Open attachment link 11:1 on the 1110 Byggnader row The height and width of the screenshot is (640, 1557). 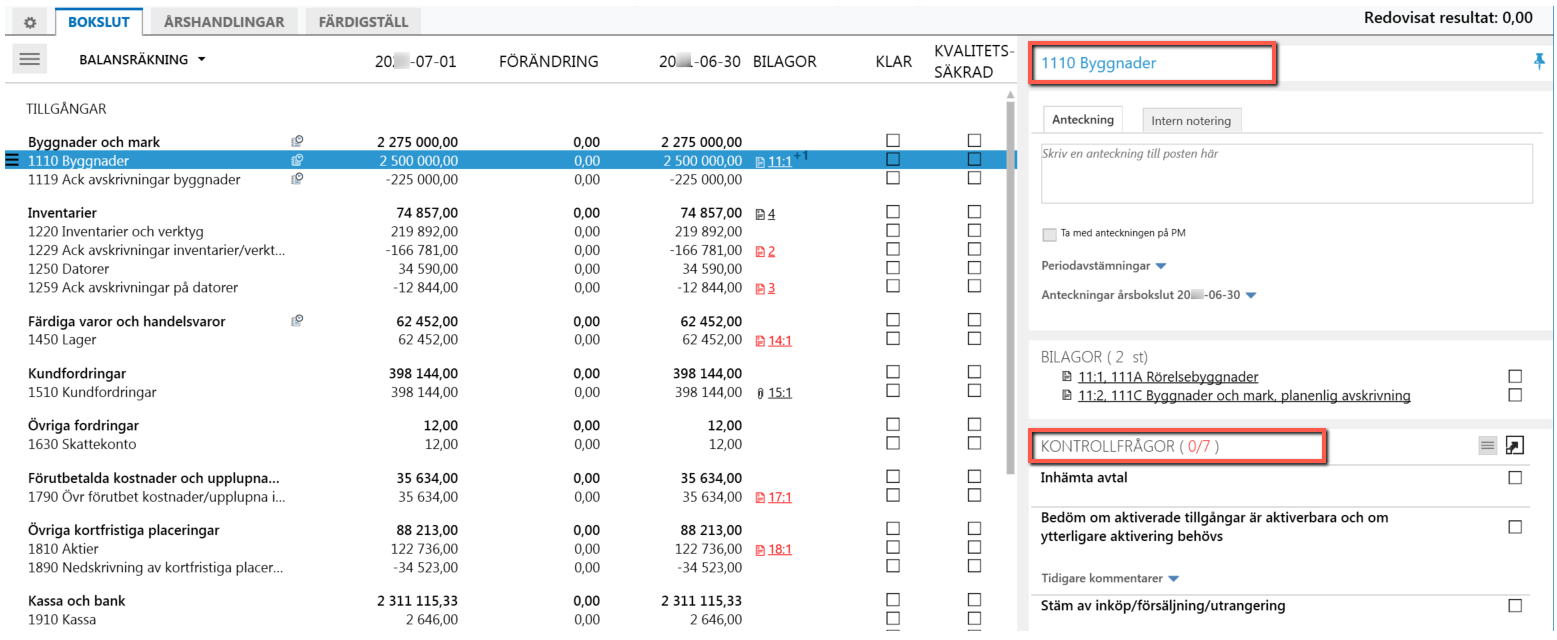(780, 161)
